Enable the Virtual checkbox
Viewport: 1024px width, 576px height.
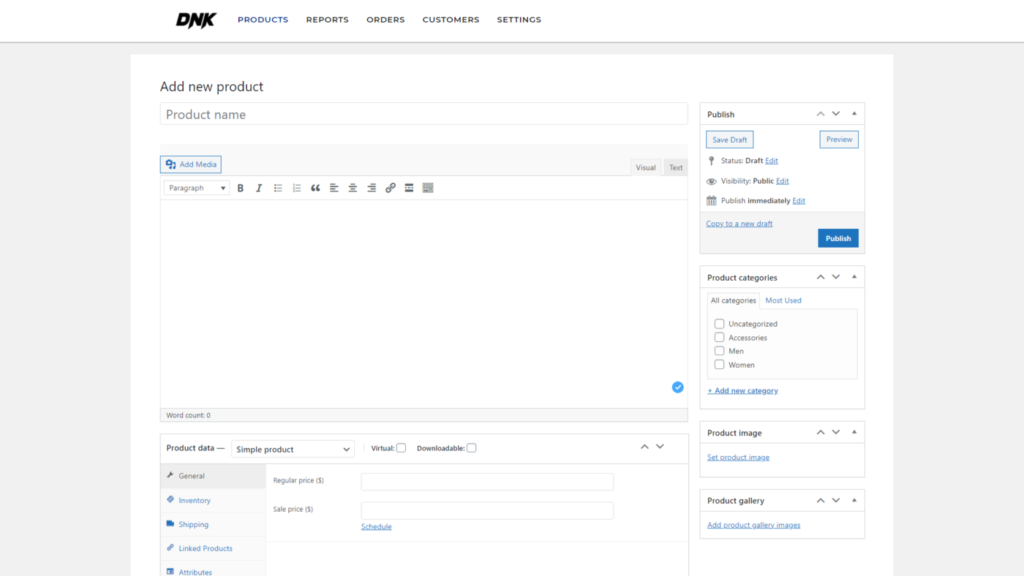(x=401, y=448)
